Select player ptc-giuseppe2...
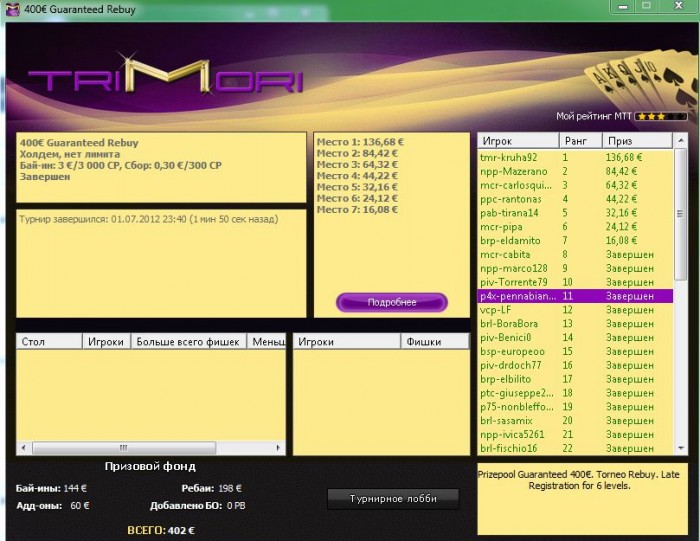700x541 pixels. coord(575,393)
